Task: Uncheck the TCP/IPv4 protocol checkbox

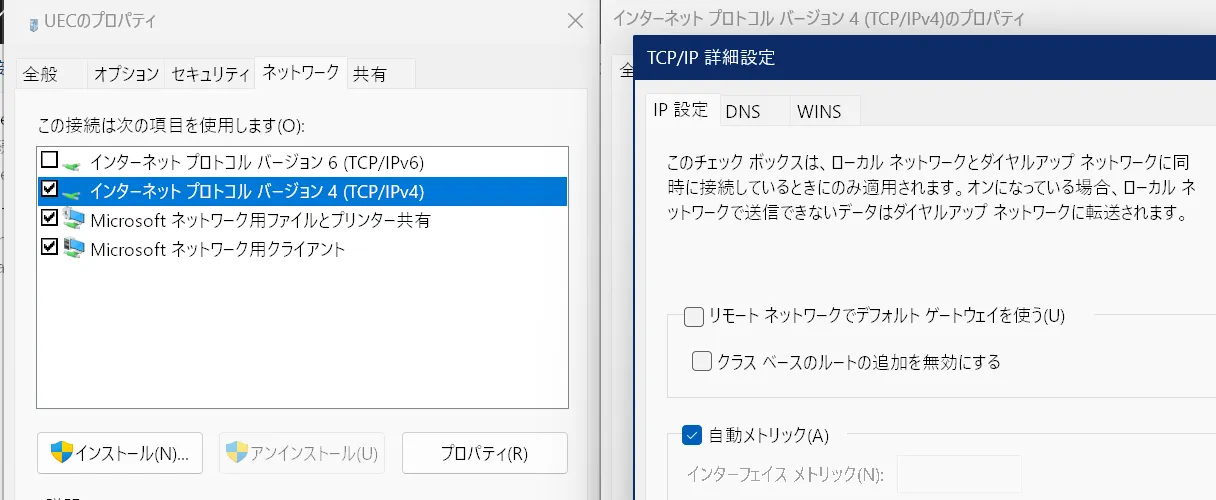Action: 49,190
